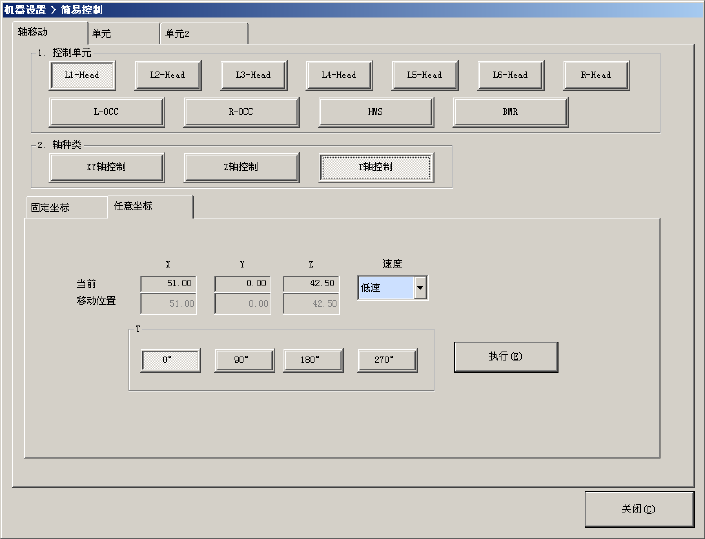Click the current Y field 0.00
705x539 pixels.
pyautogui.click(x=242, y=284)
